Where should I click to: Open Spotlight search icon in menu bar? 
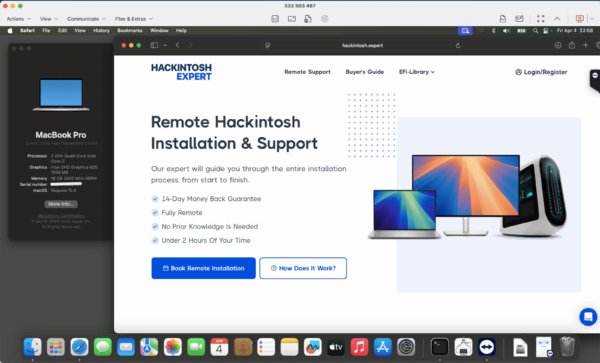pyautogui.click(x=535, y=31)
